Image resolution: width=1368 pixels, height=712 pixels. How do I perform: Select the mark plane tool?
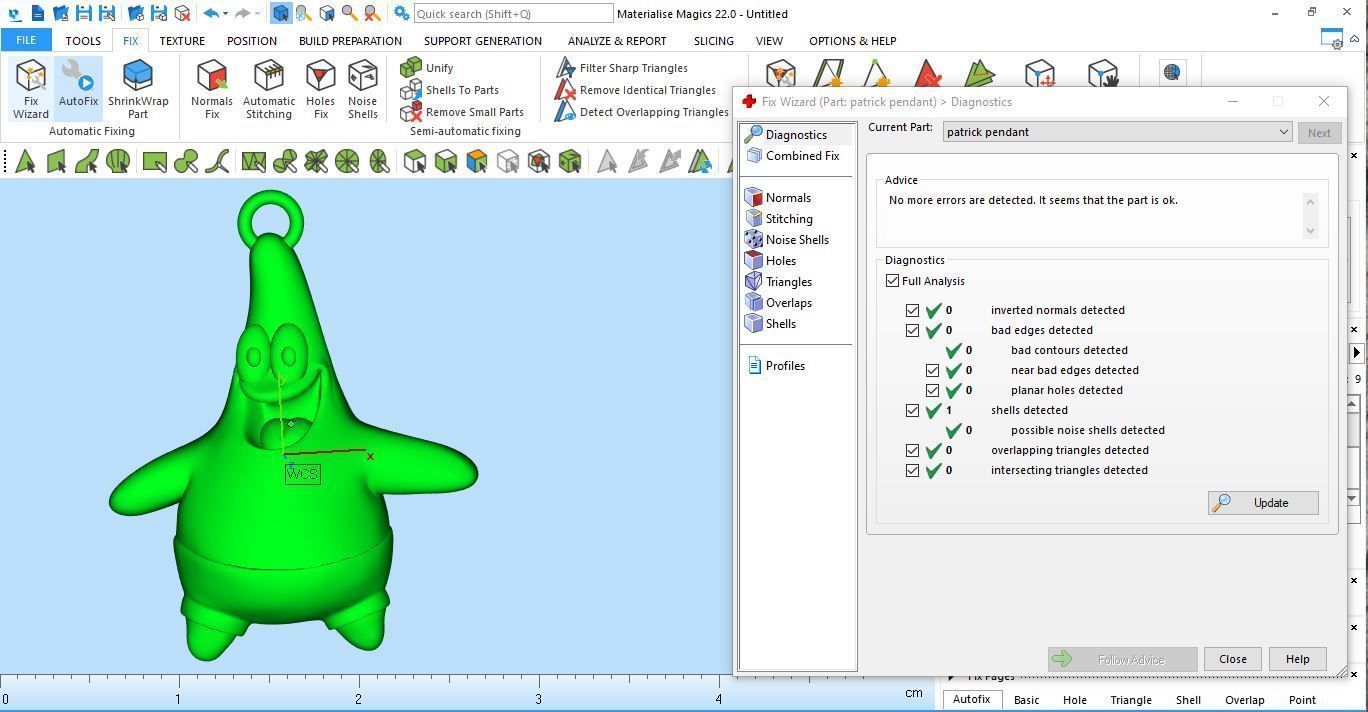pos(56,161)
